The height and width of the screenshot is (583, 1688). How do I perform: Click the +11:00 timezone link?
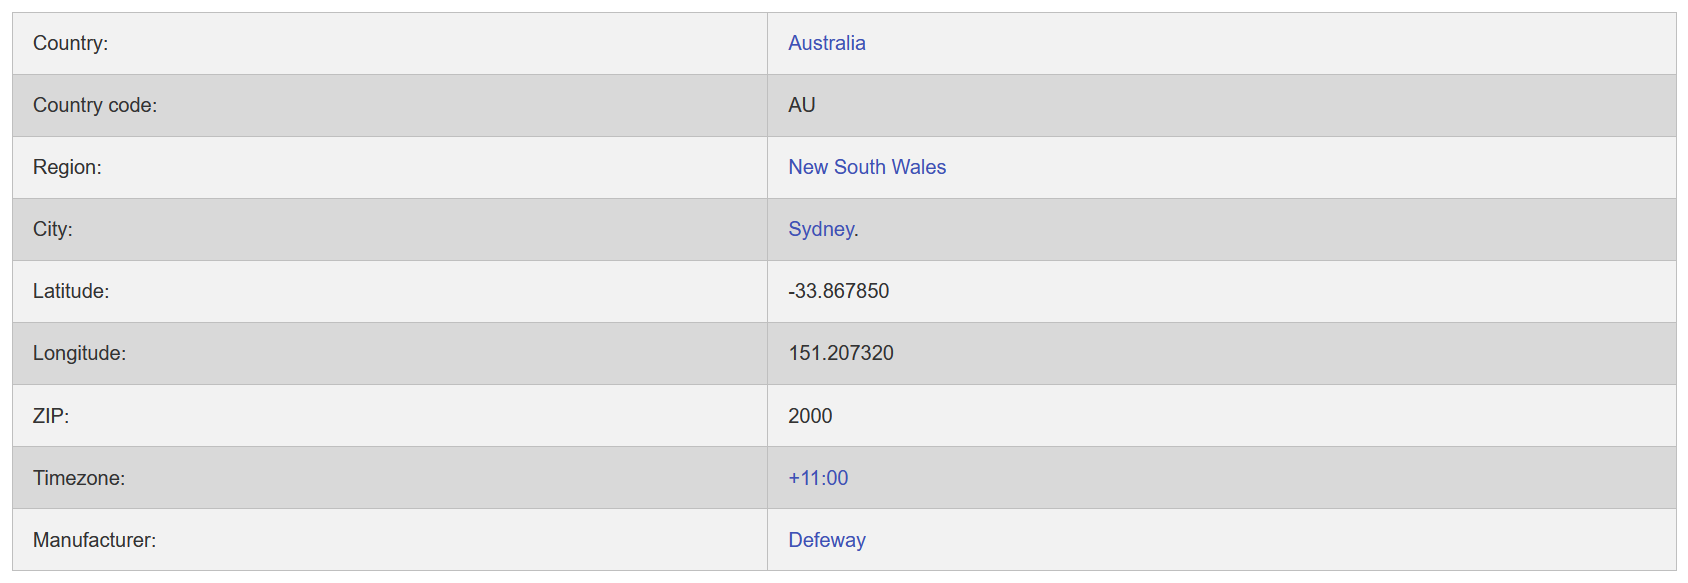817,478
